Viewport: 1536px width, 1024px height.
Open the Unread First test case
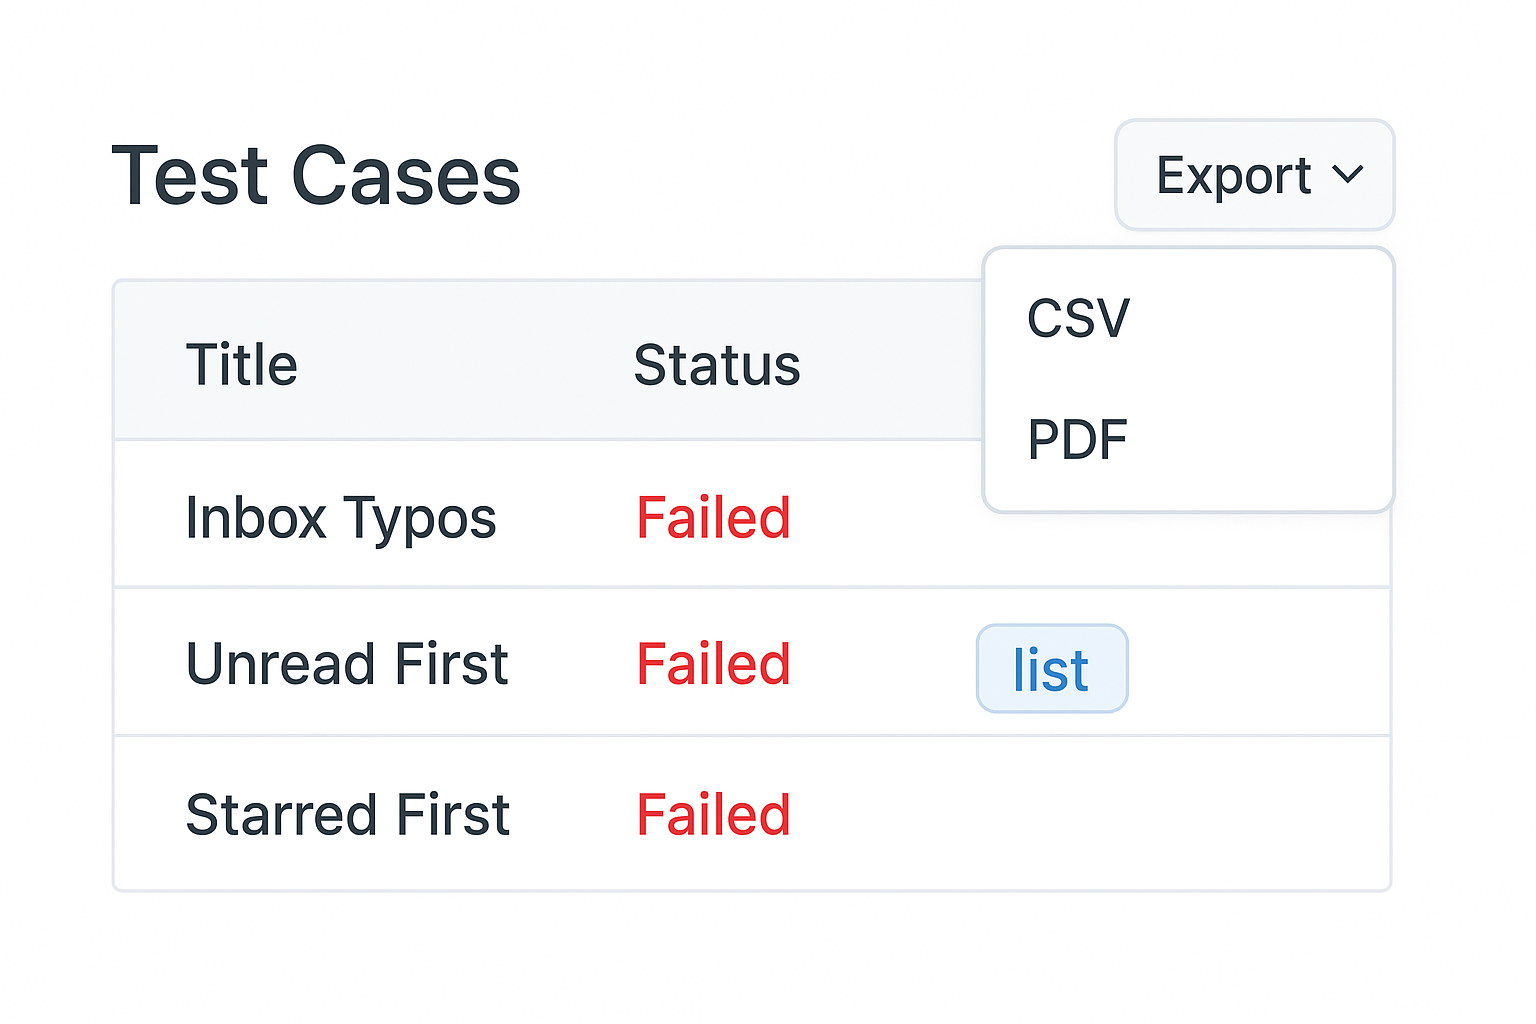pyautogui.click(x=347, y=665)
